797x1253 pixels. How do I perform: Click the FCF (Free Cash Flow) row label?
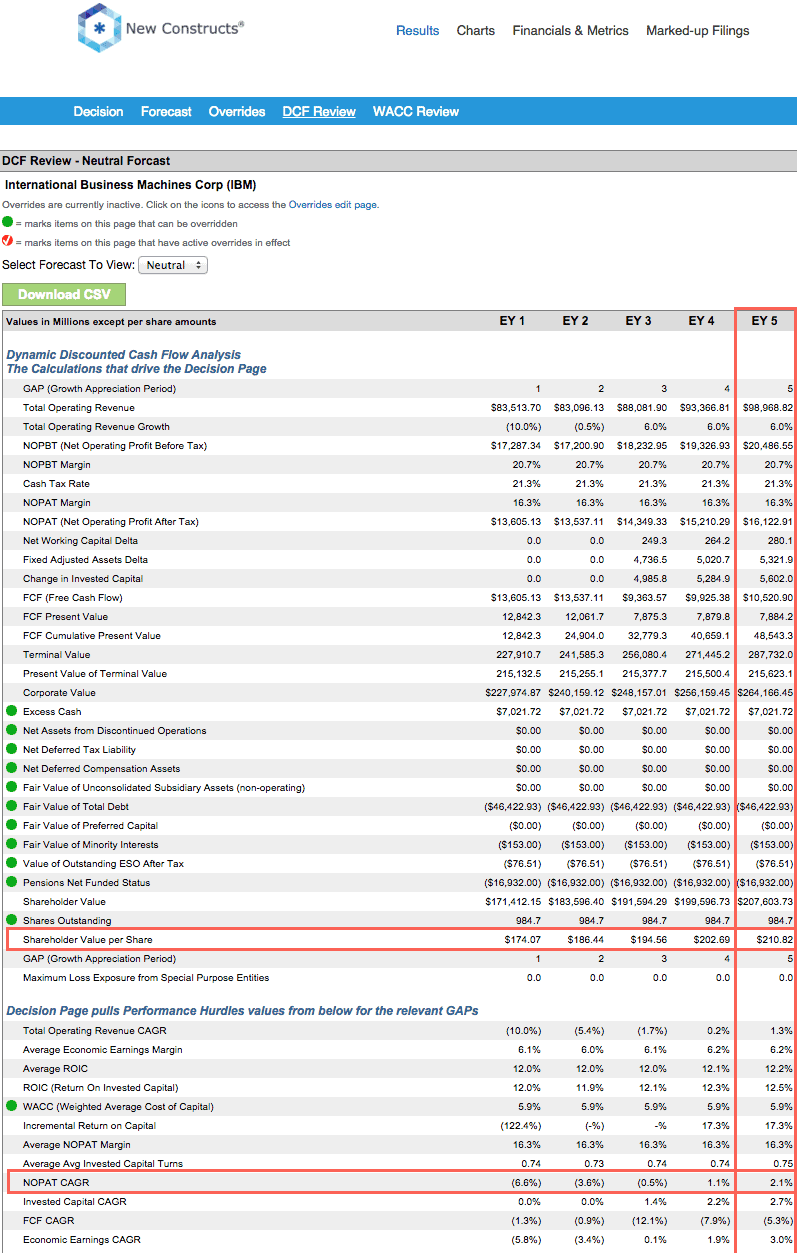[73, 597]
